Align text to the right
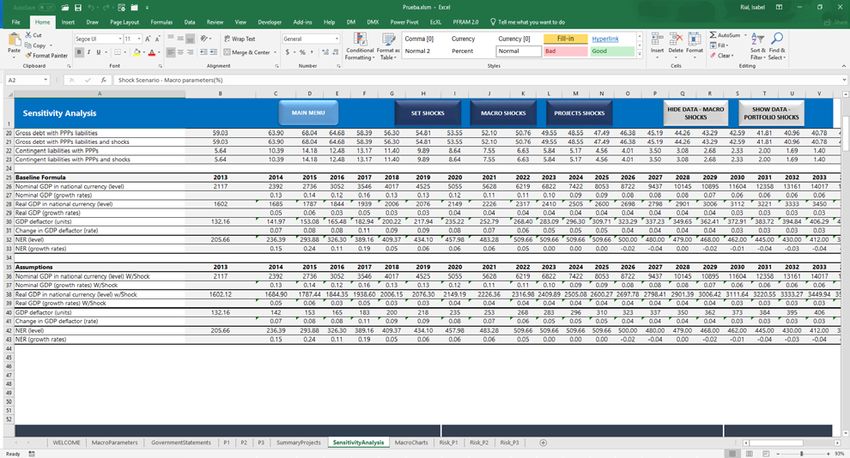 click(x=190, y=53)
